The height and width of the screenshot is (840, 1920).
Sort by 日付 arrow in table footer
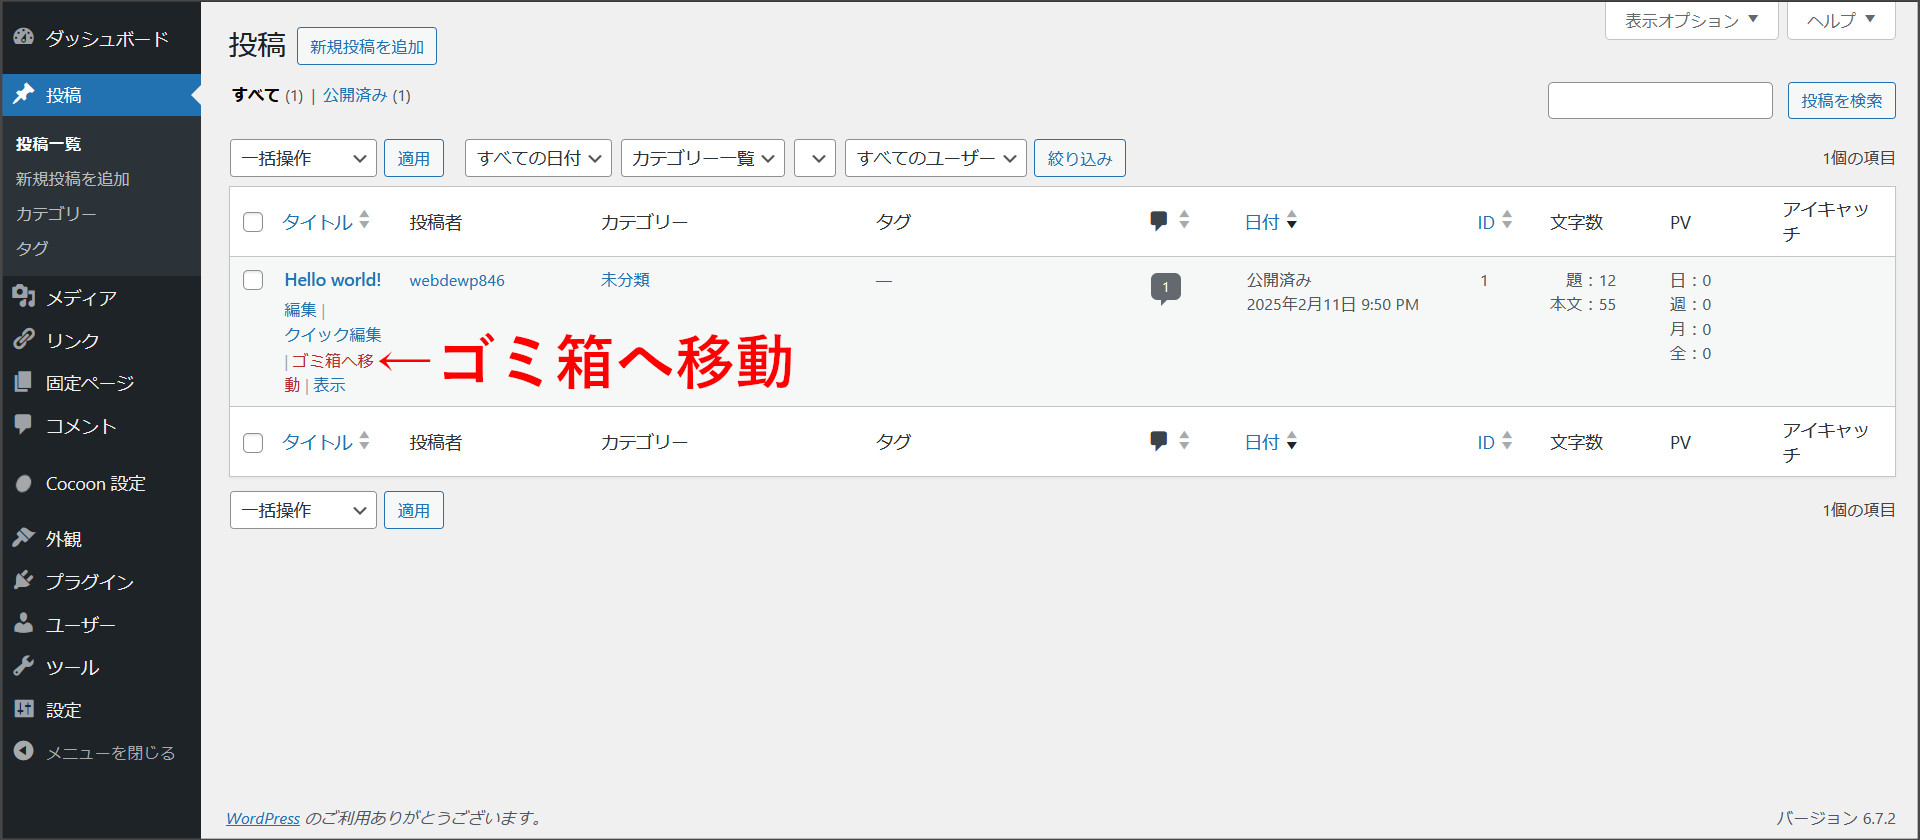pyautogui.click(x=1292, y=440)
